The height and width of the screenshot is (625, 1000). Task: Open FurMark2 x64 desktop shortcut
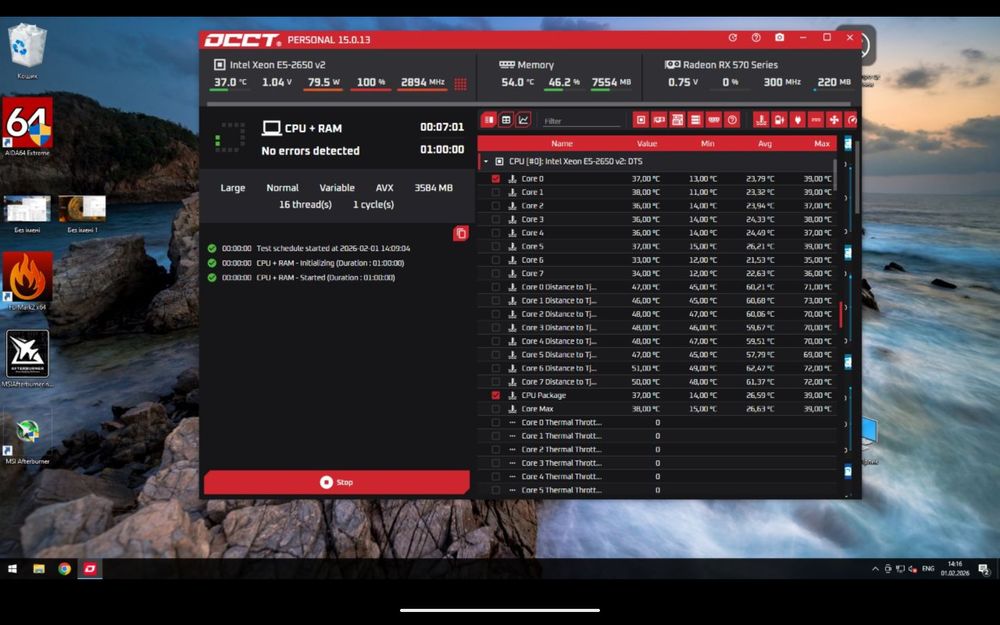click(27, 281)
